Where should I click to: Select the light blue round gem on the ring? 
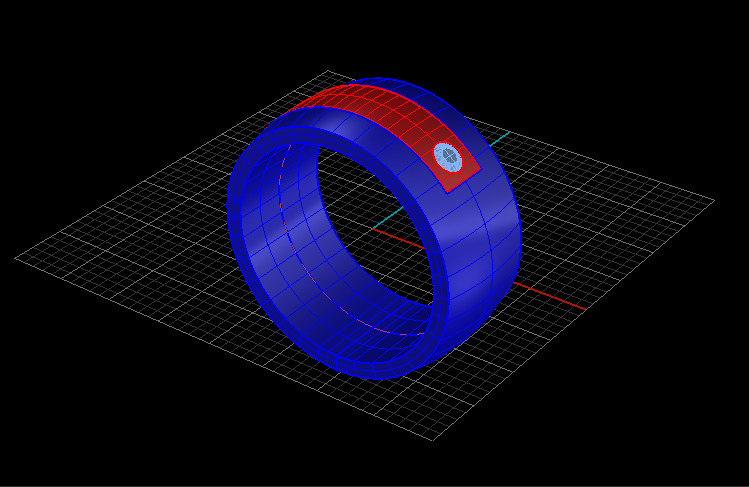tap(448, 157)
